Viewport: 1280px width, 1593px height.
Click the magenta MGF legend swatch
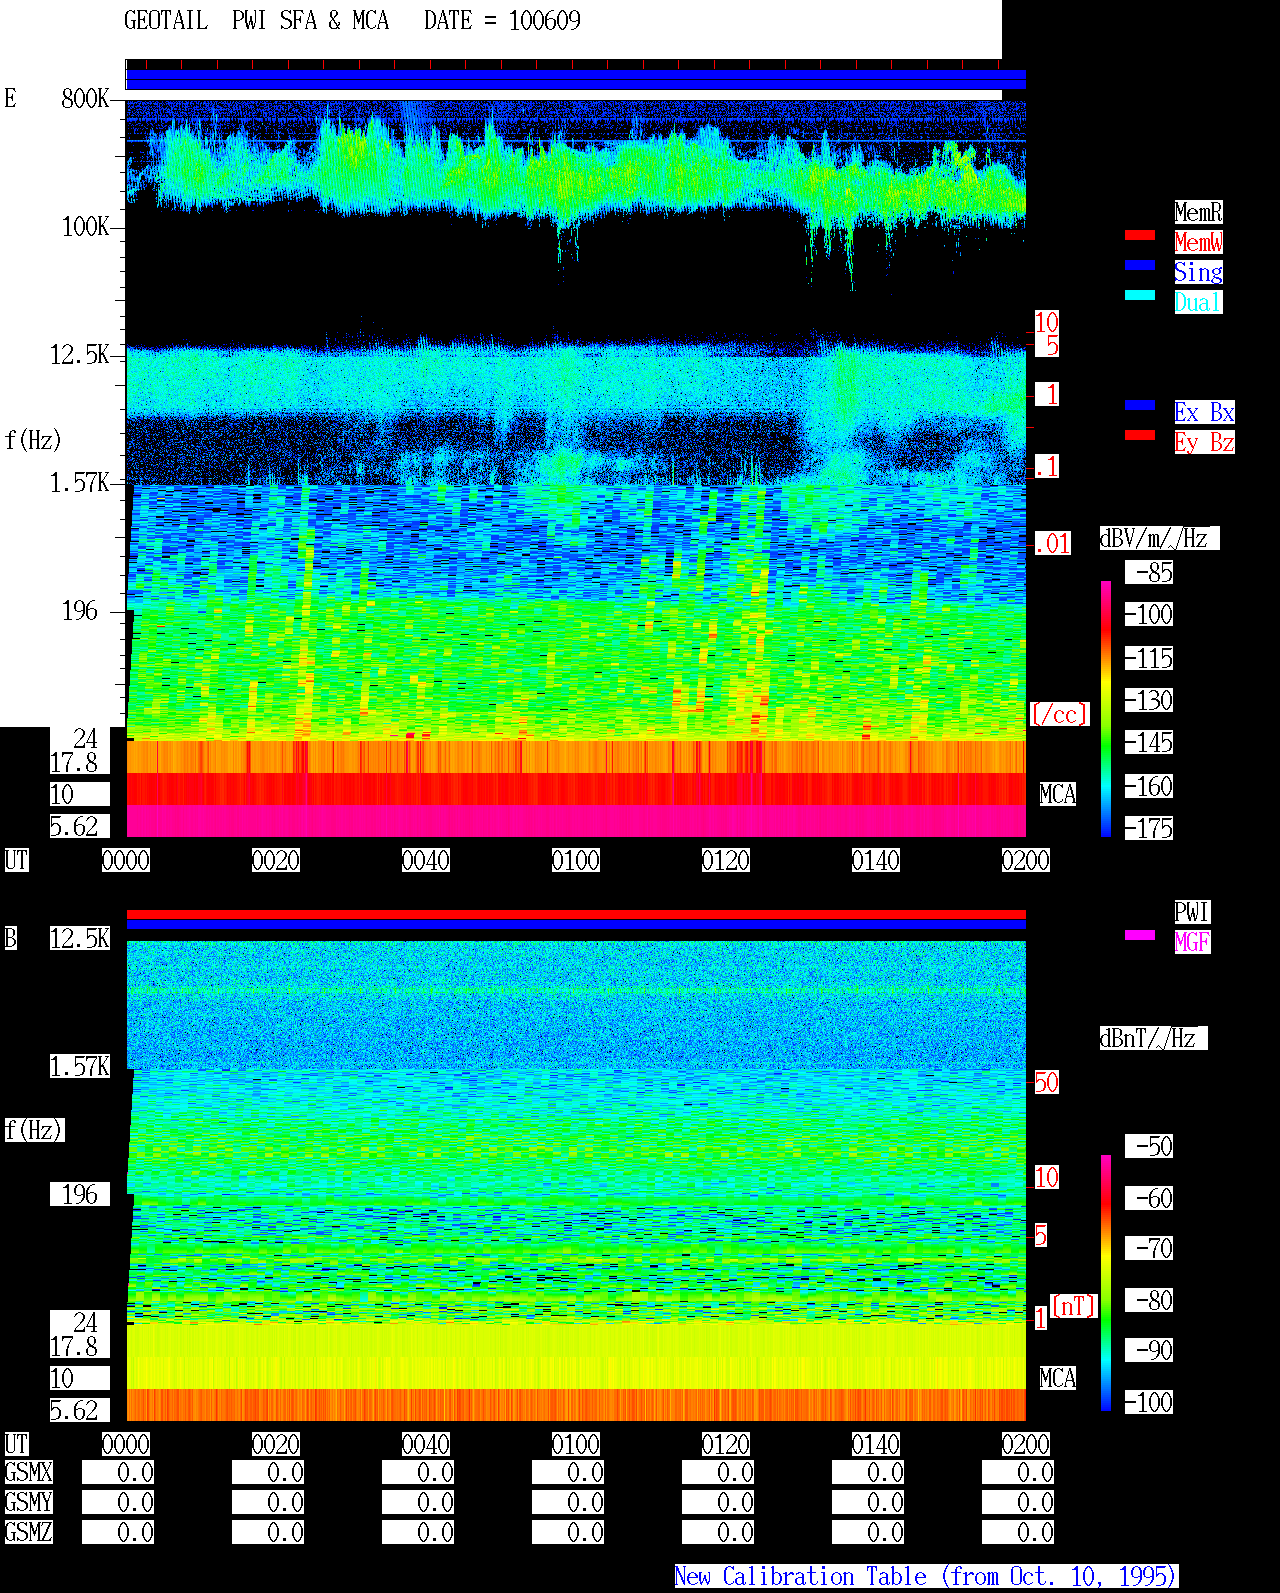(1140, 935)
